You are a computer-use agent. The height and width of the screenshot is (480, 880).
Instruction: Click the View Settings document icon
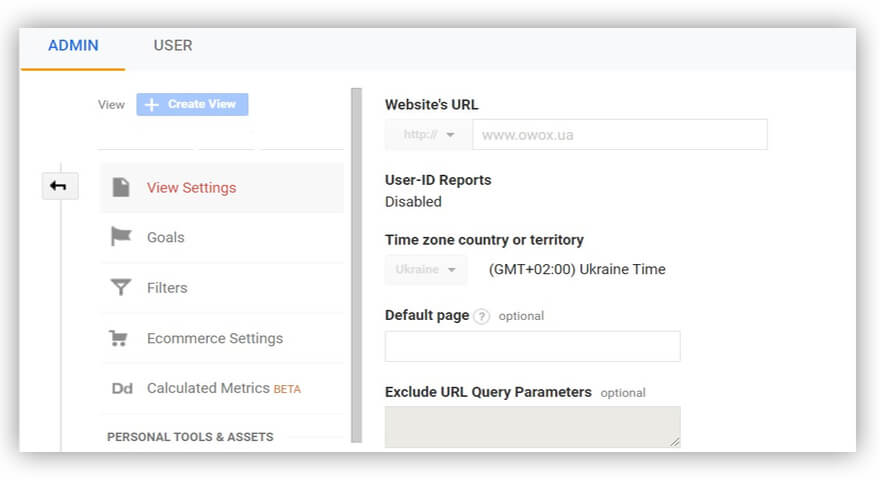(x=121, y=187)
